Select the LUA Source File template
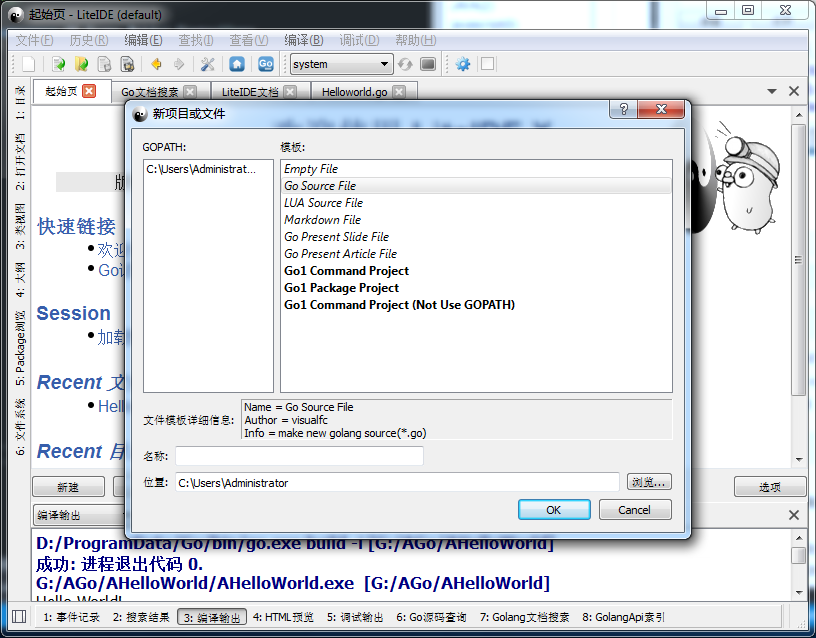The height and width of the screenshot is (638, 816). point(476,203)
